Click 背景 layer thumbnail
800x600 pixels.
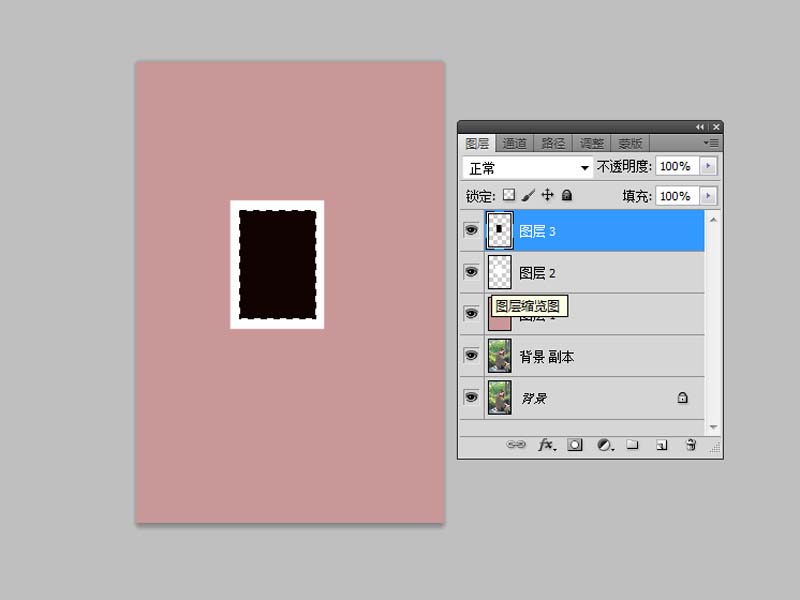(x=499, y=397)
